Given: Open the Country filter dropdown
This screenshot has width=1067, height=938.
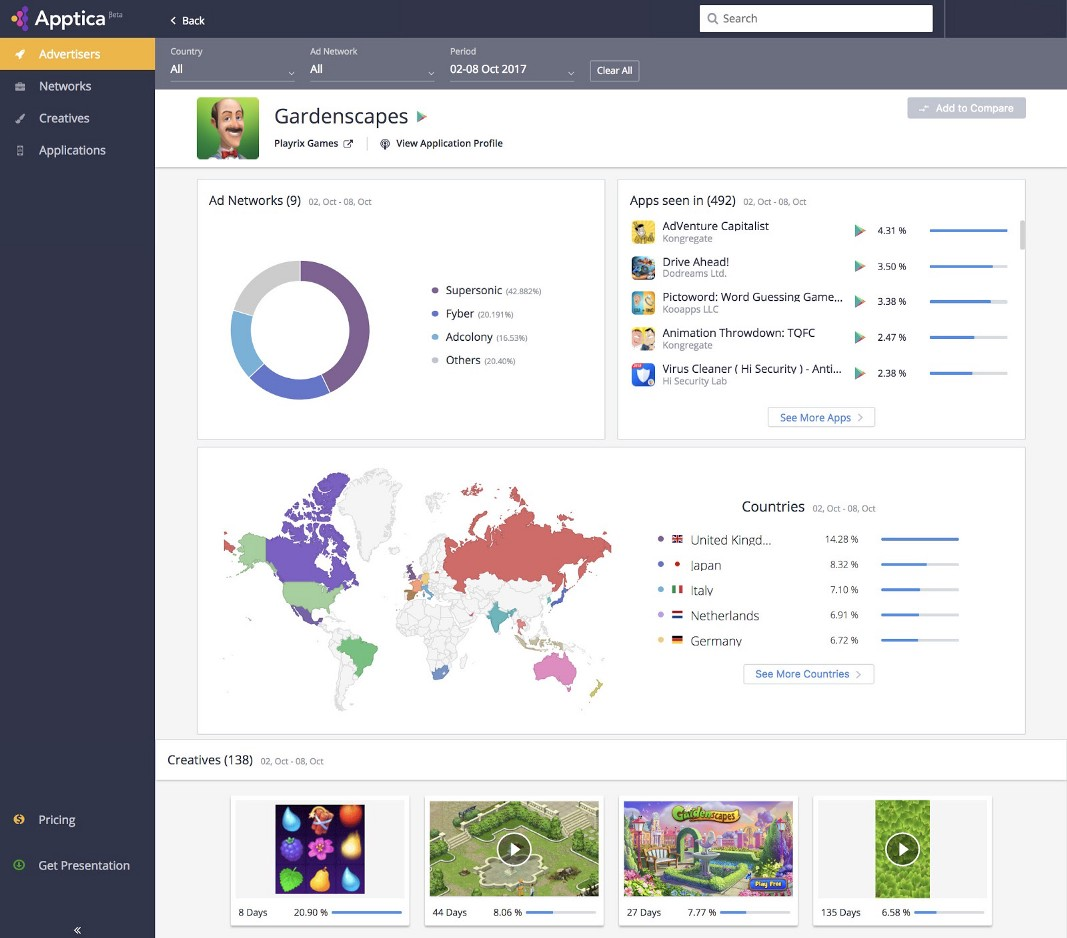Looking at the screenshot, I should click(232, 70).
